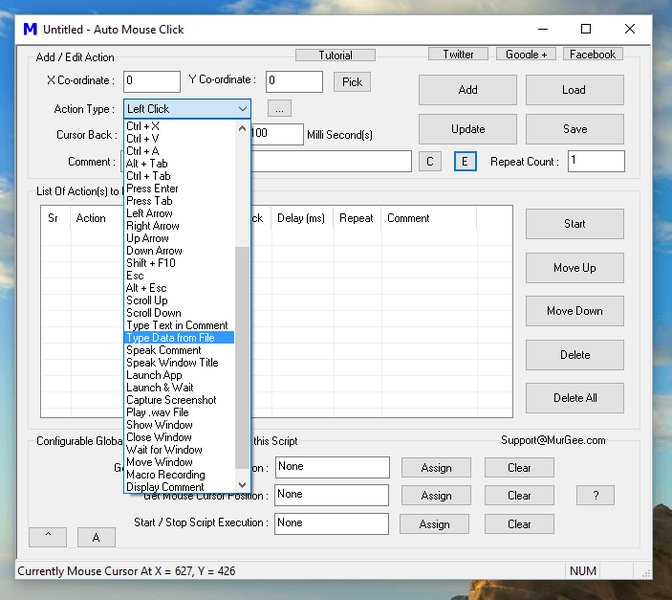
Task: Assign Start / Stop Script Execution shortcut
Action: pyautogui.click(x=434, y=524)
